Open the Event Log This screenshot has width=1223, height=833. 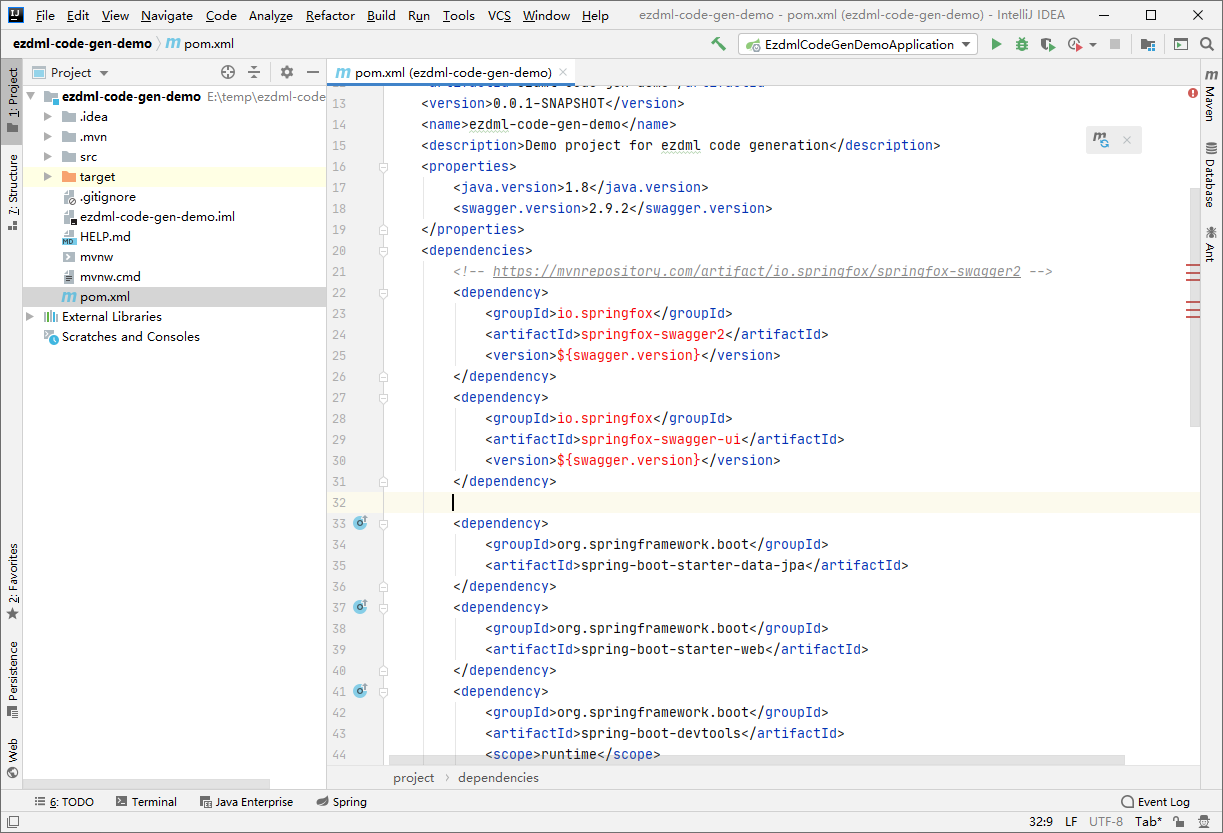click(x=1156, y=802)
